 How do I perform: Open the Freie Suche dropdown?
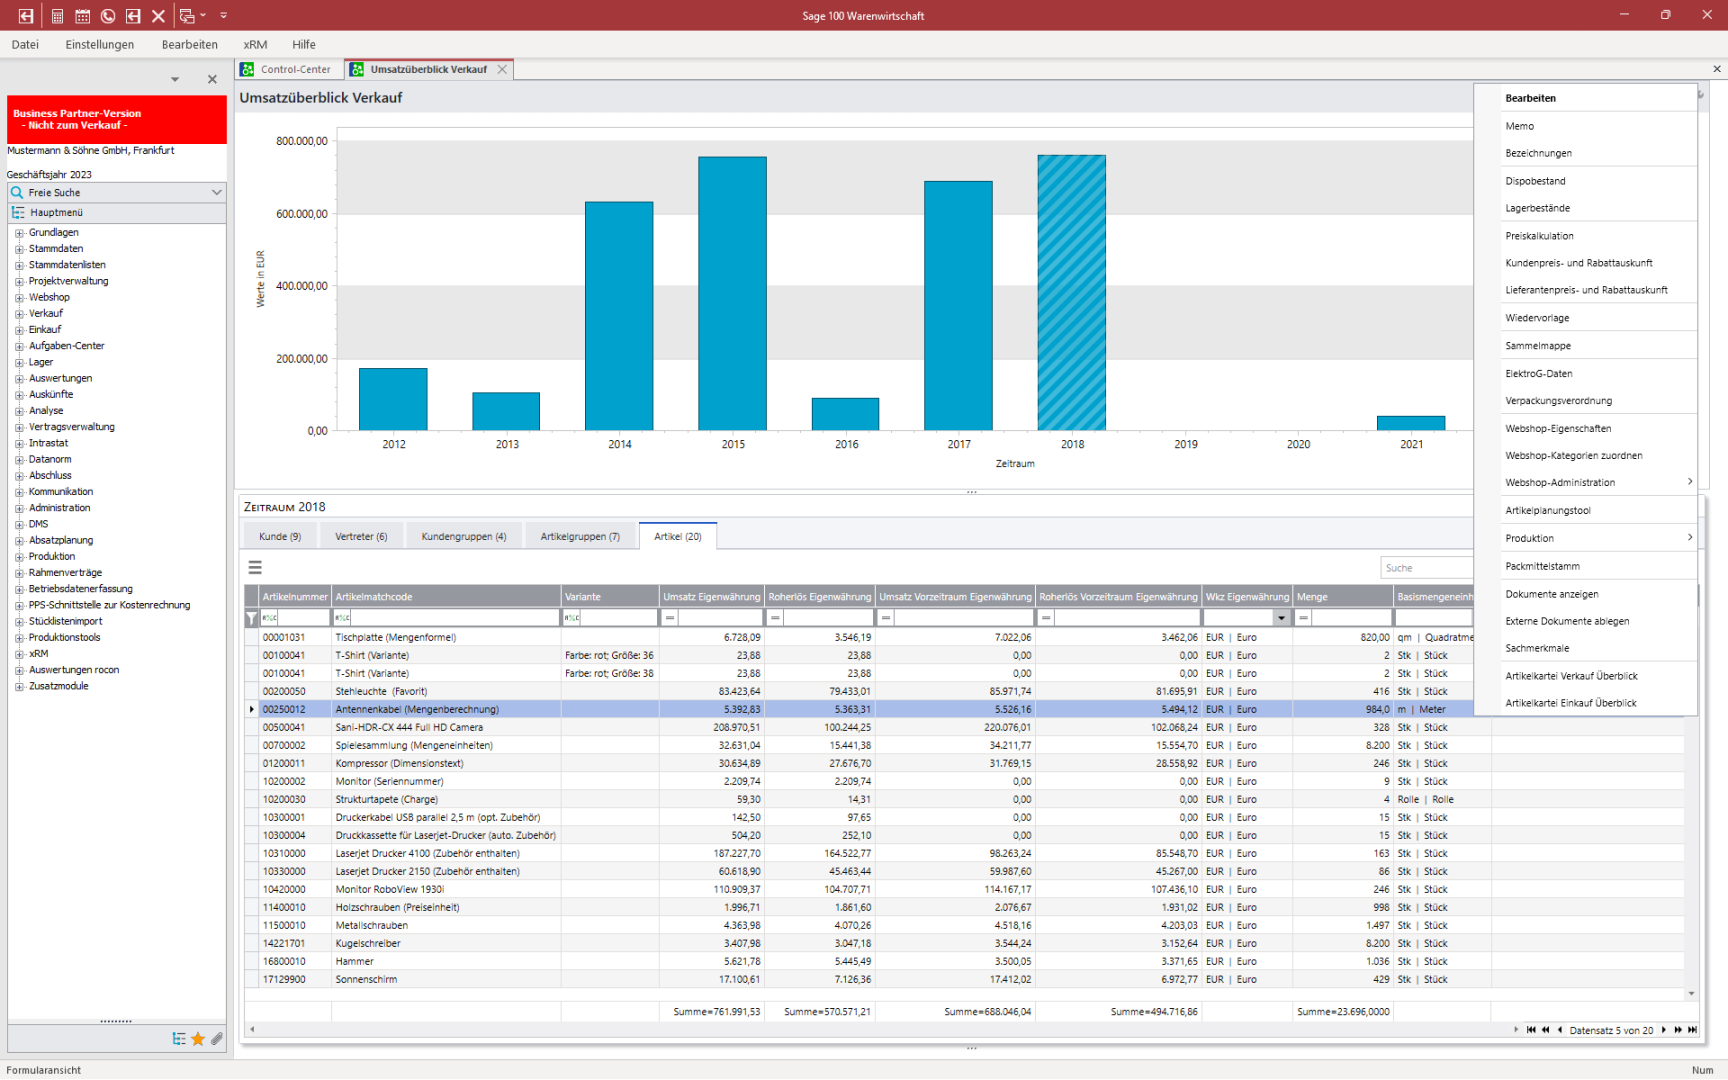(x=216, y=192)
